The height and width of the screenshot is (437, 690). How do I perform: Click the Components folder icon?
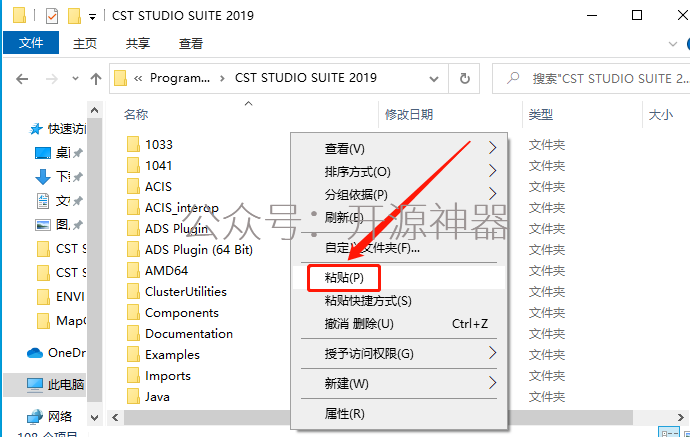[x=133, y=312]
